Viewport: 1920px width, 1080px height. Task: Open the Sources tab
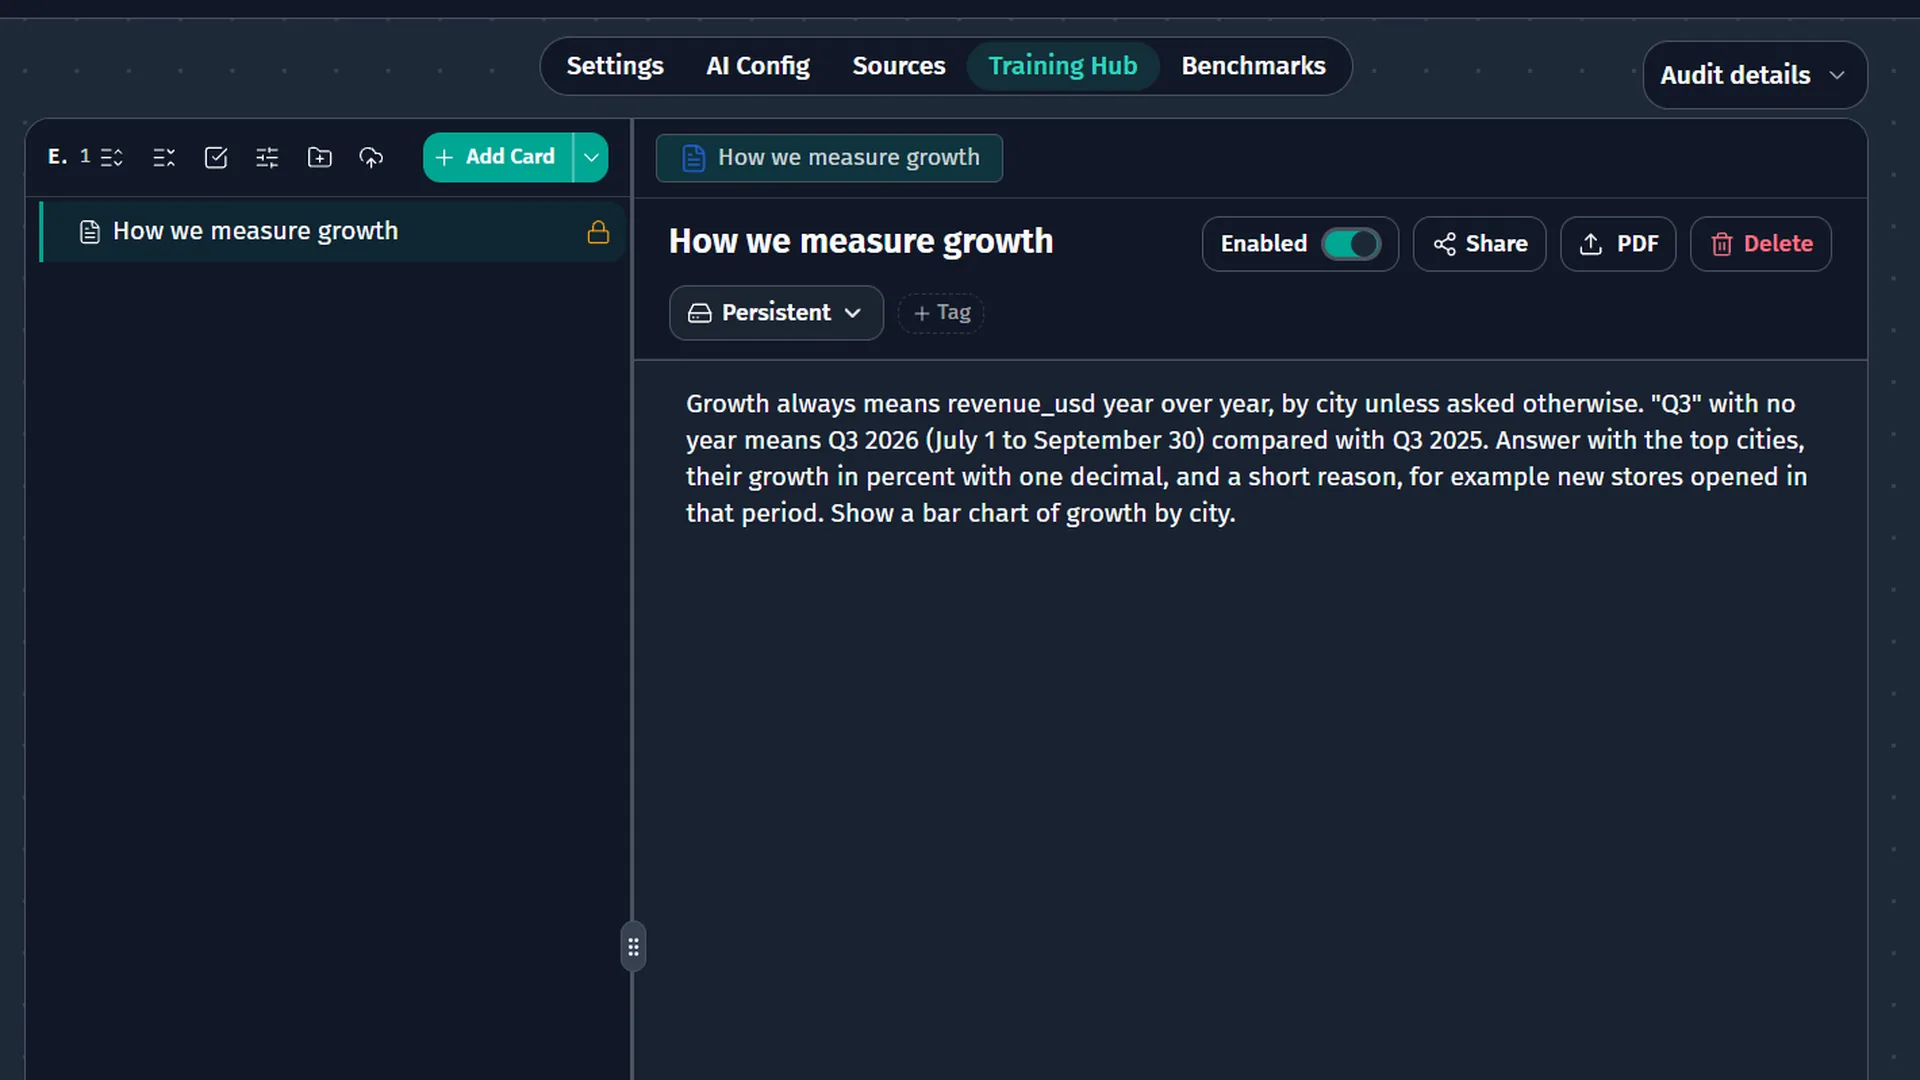[898, 66]
